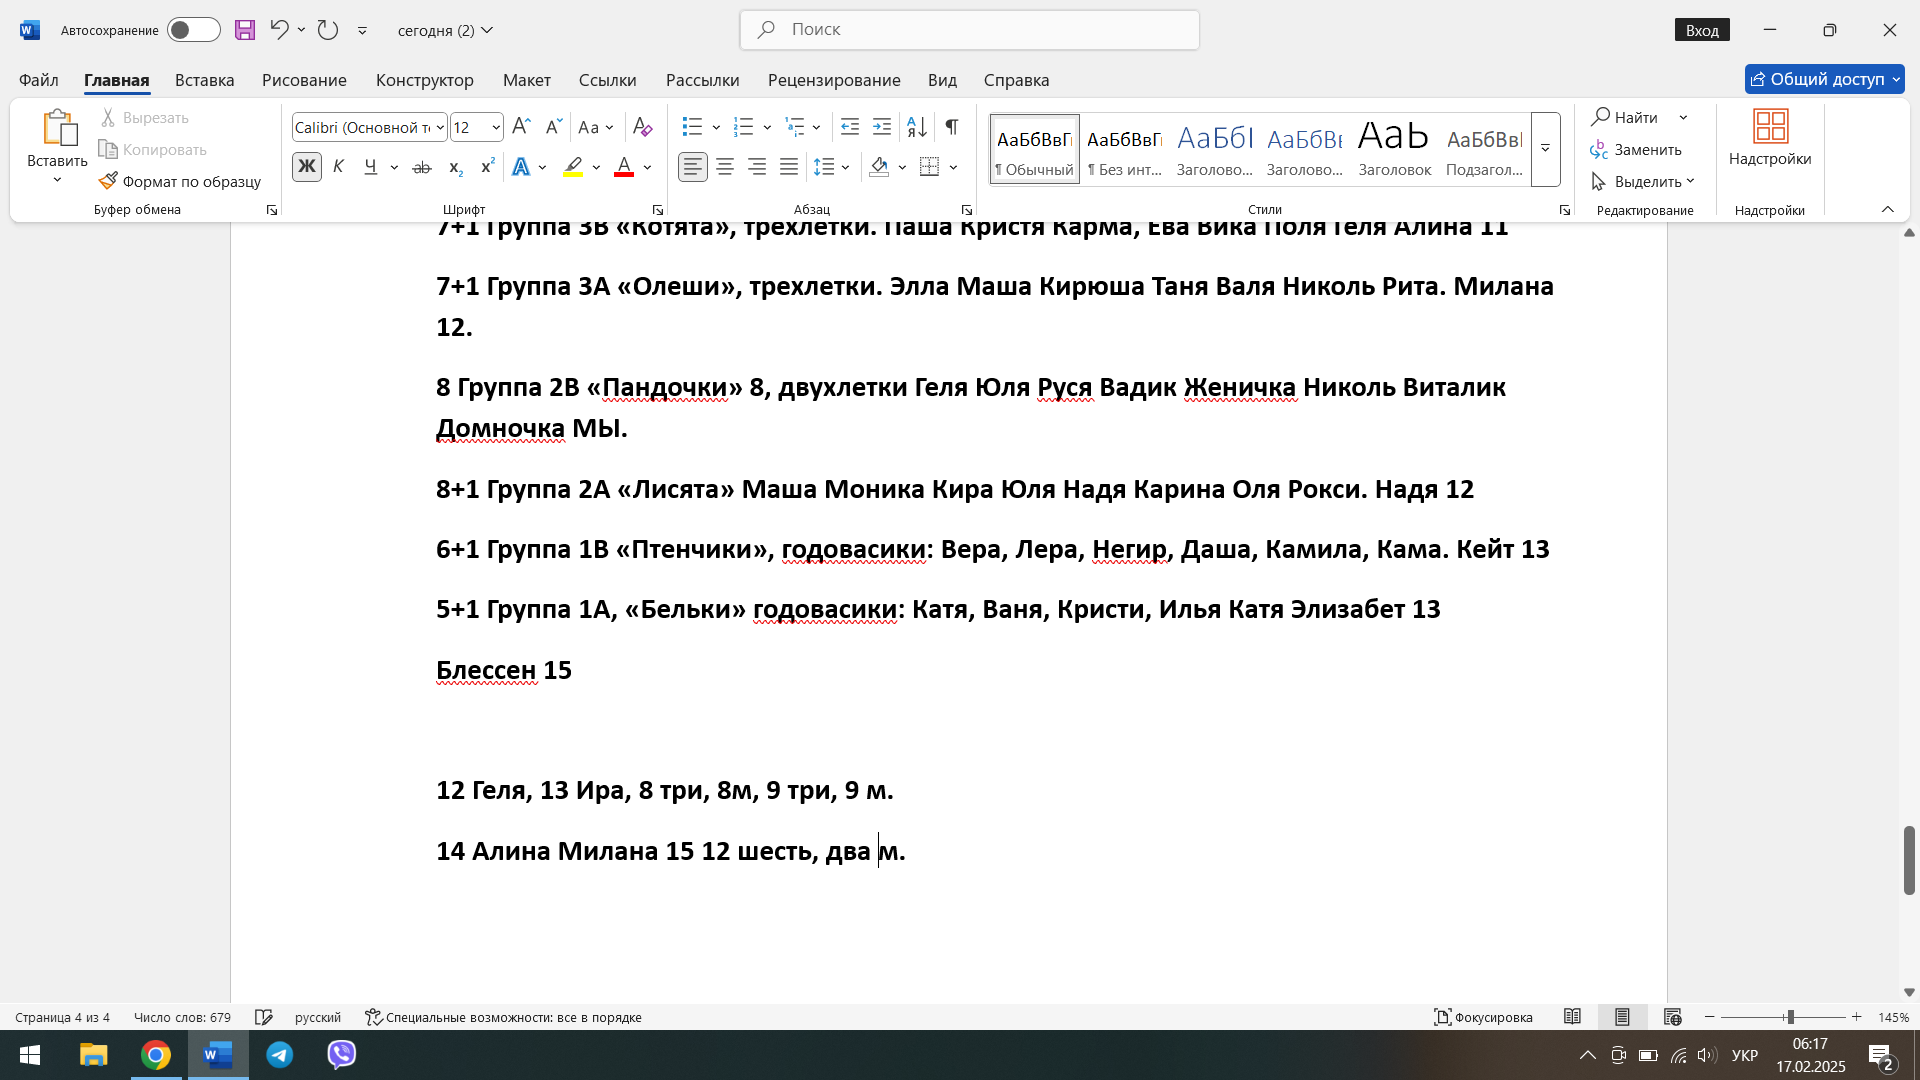Viewport: 1920px width, 1080px height.
Task: Open Font dialog launcher (Шрифт)
Action: click(657, 210)
